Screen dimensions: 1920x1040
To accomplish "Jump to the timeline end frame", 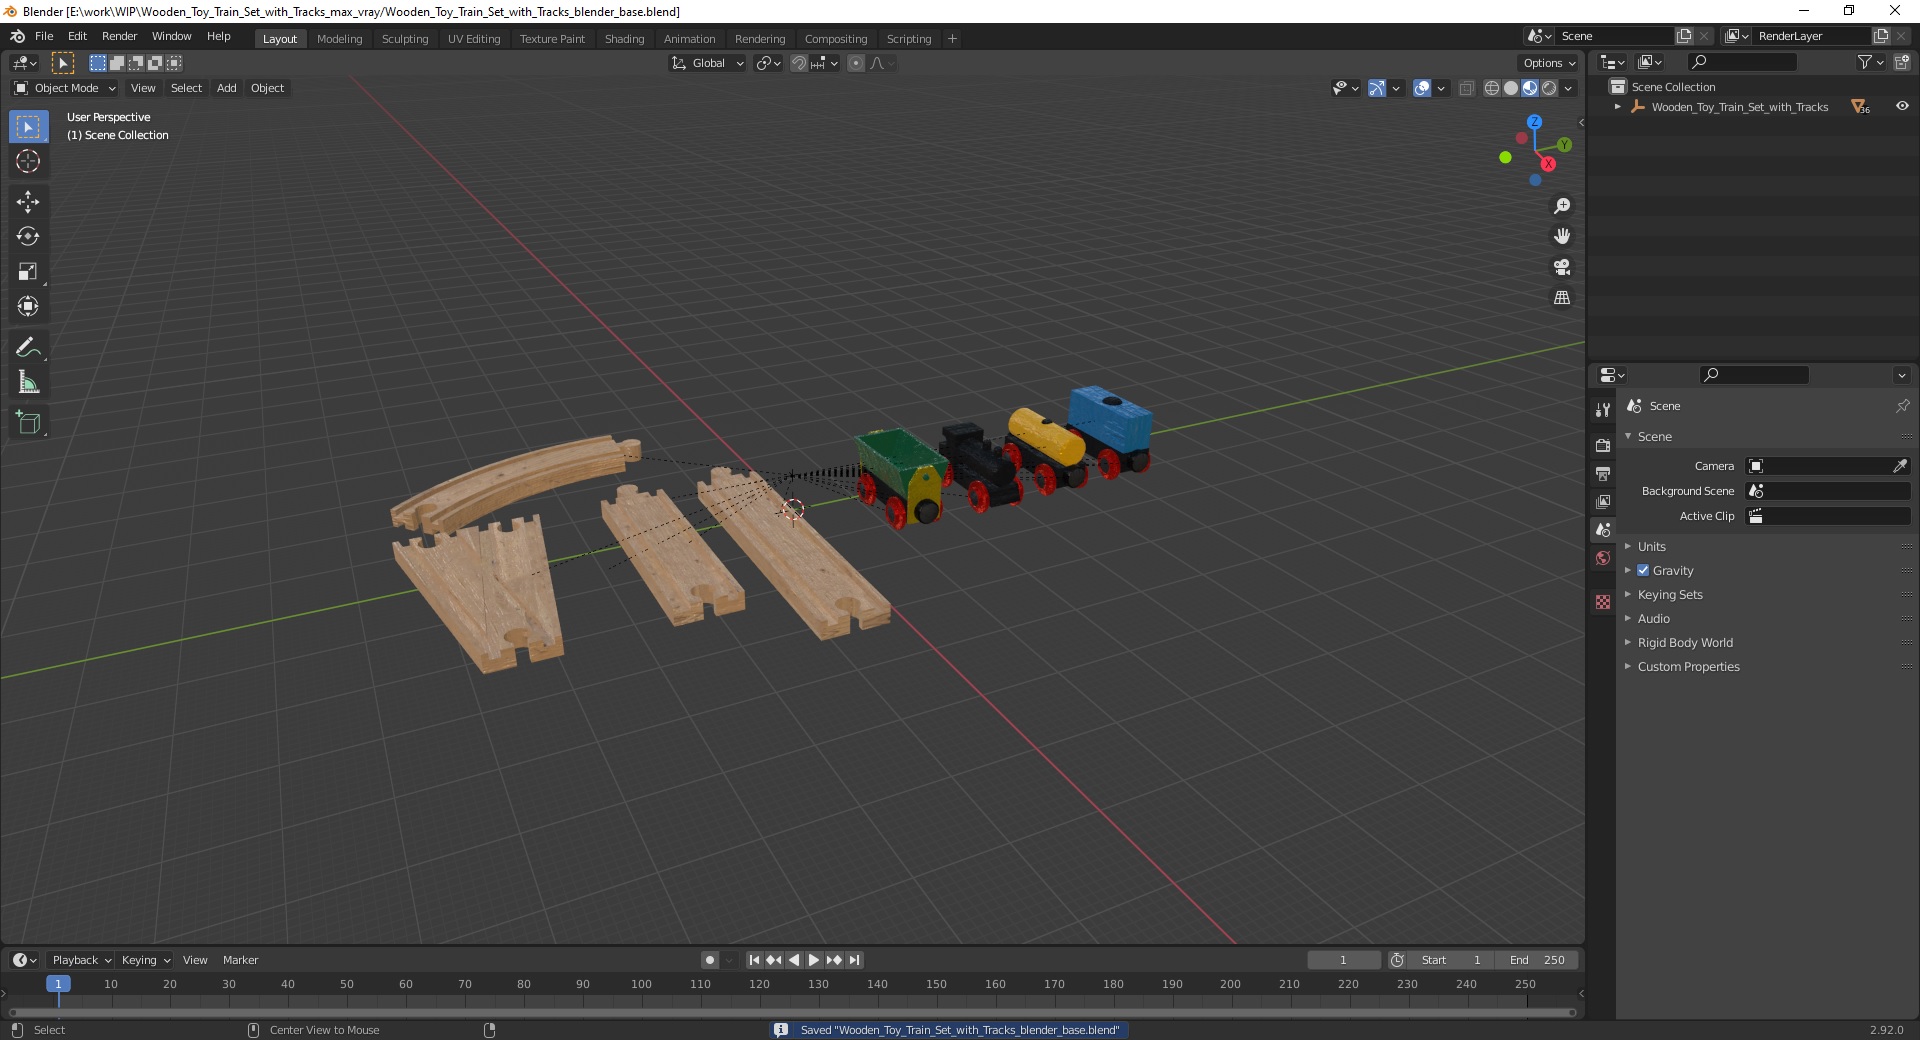I will pyautogui.click(x=854, y=960).
